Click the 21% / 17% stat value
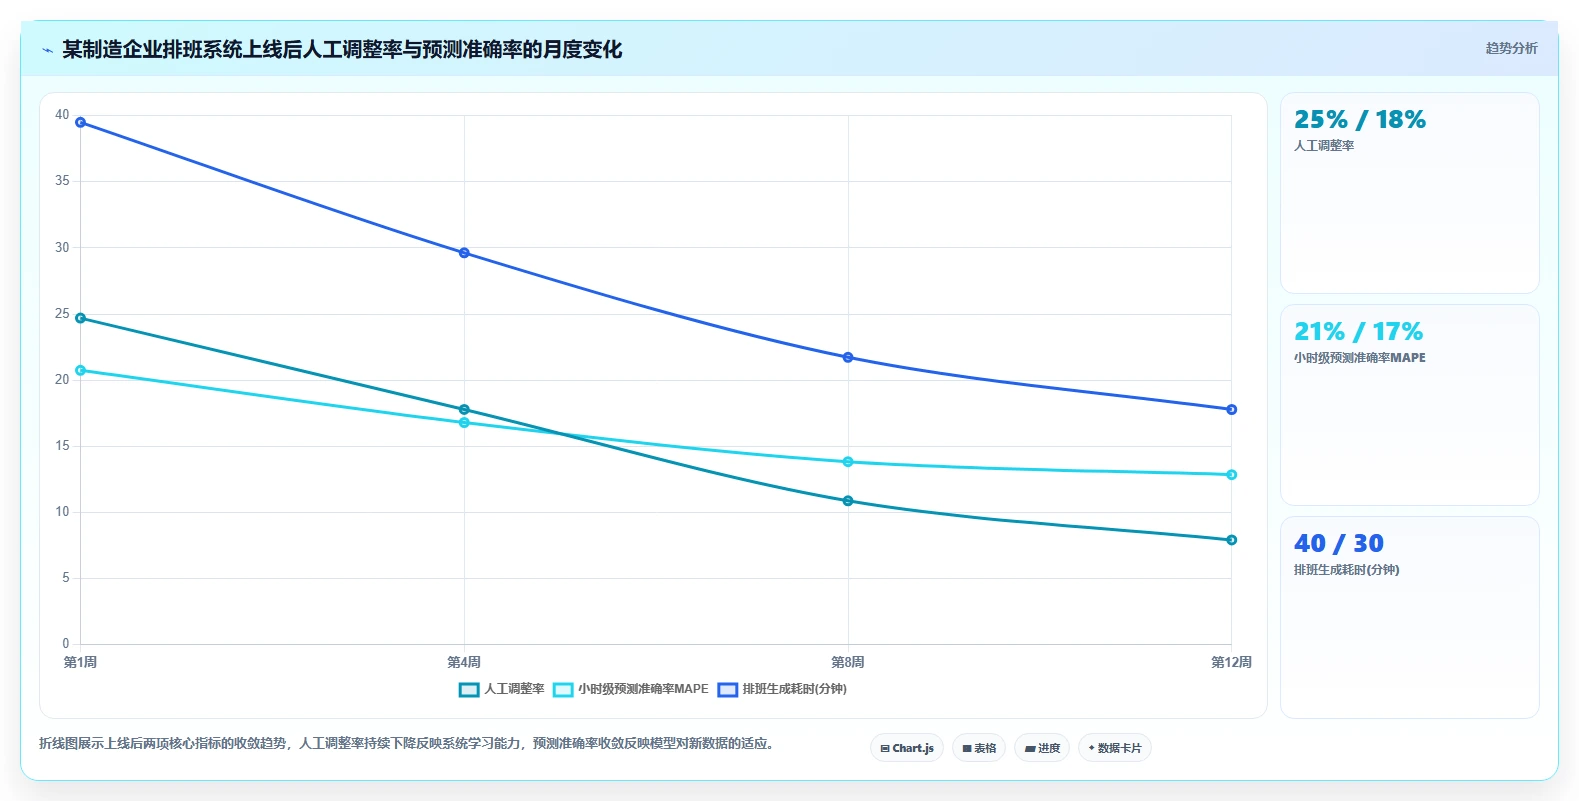 point(1358,332)
